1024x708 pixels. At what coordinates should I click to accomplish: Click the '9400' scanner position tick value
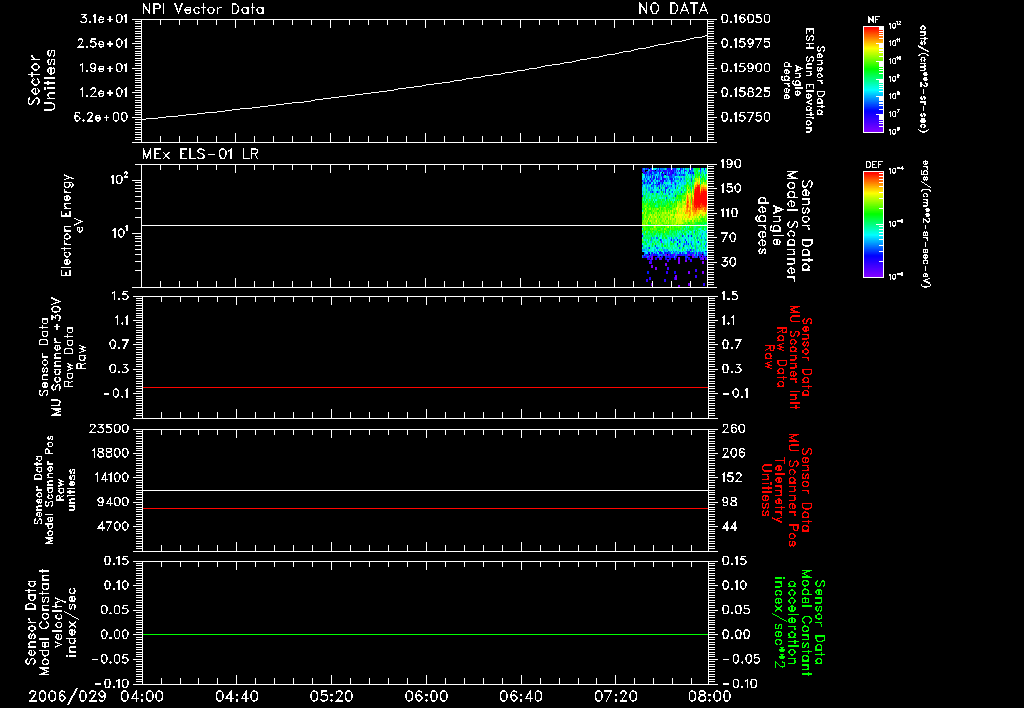(x=112, y=502)
